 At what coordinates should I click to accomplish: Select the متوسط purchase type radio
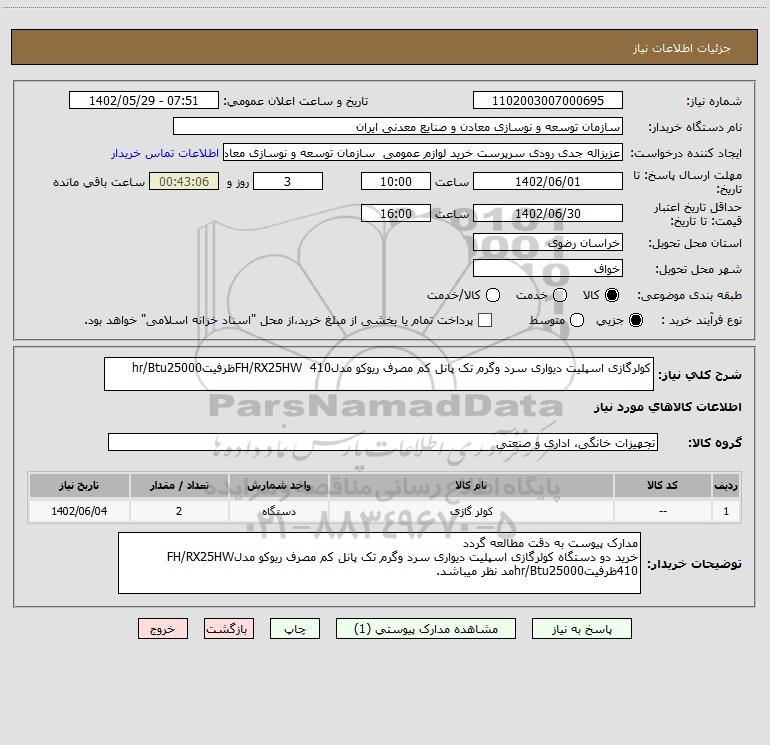click(577, 320)
